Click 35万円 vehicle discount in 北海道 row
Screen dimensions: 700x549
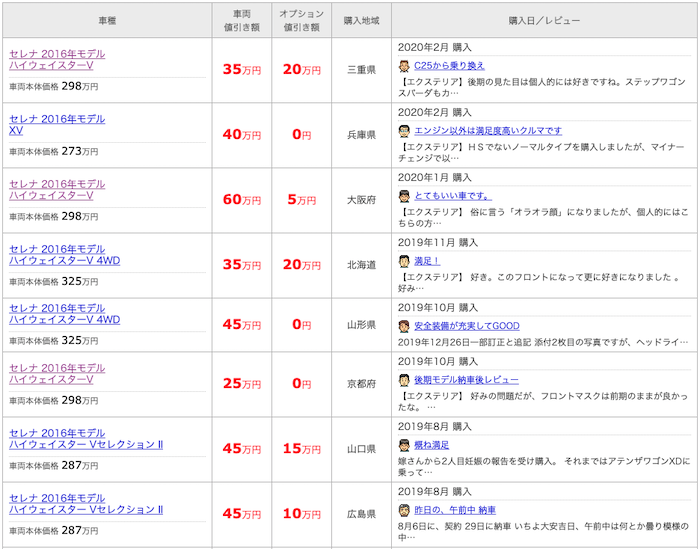[242, 265]
